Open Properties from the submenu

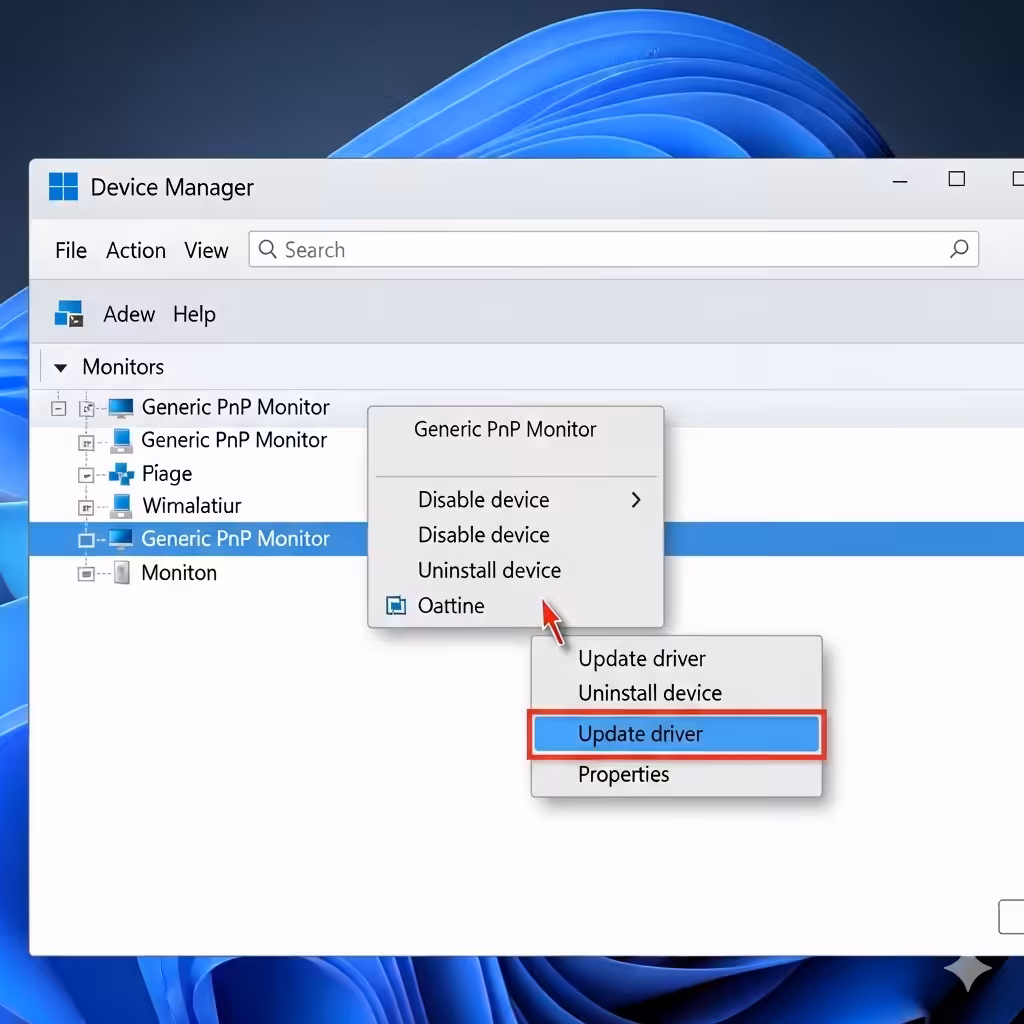(677, 775)
